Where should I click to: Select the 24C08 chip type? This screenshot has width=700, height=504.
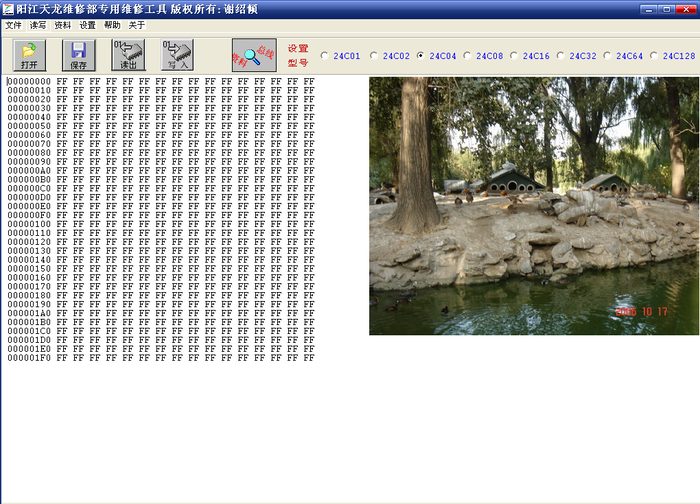pos(483,56)
